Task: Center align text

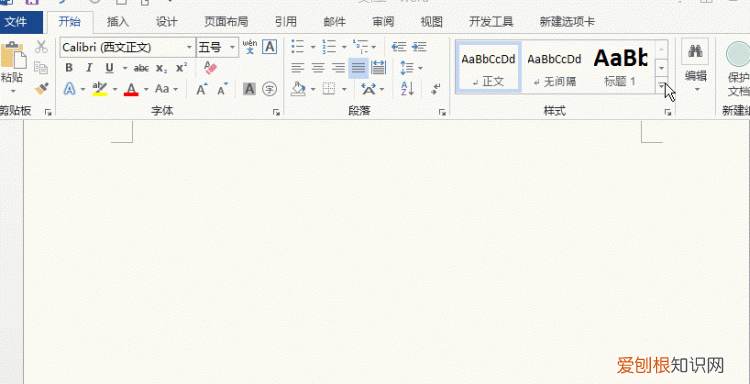Action: 319,68
